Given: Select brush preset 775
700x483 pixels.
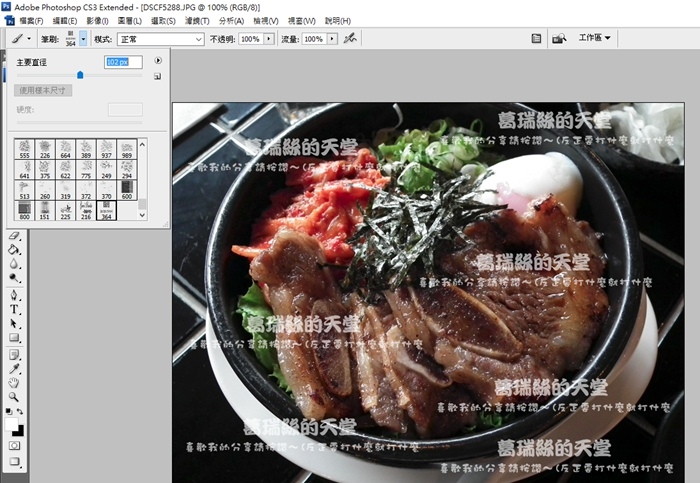Looking at the screenshot, I should [86, 170].
